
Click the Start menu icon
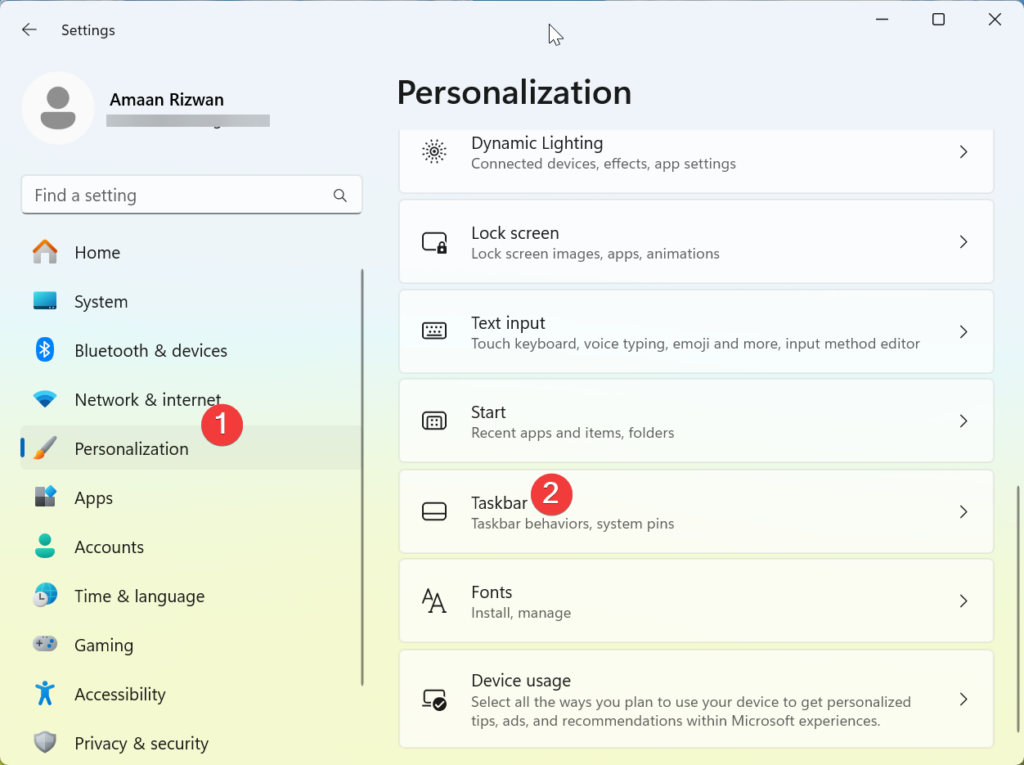pyautogui.click(x=434, y=421)
